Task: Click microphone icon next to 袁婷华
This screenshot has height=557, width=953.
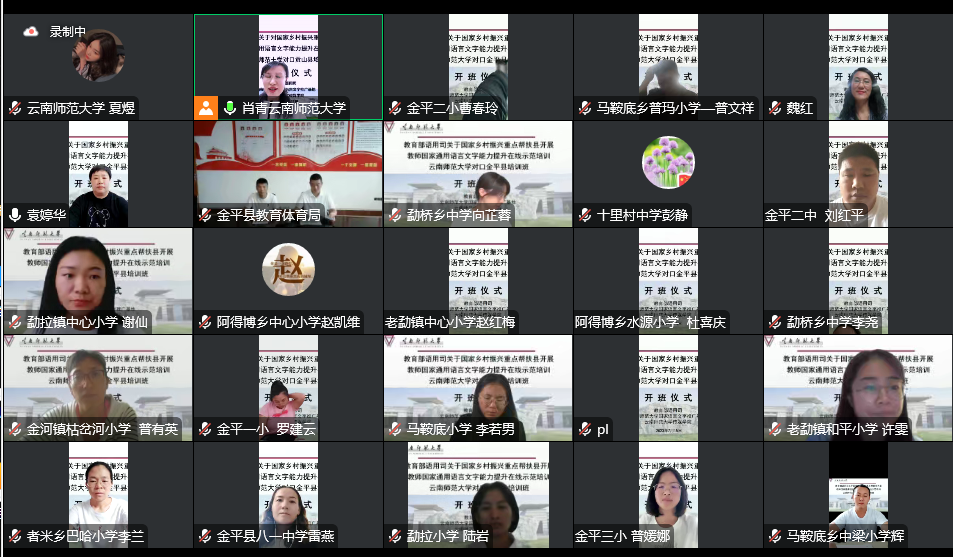Action: click(x=15, y=215)
